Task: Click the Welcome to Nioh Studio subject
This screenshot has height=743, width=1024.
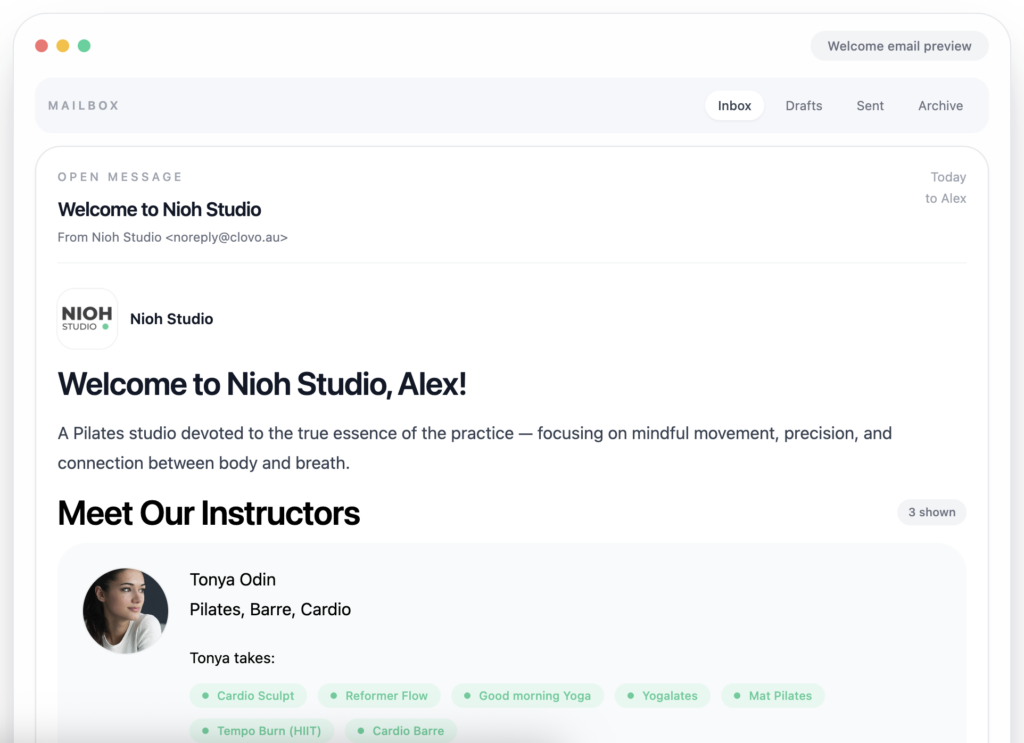Action: click(159, 209)
